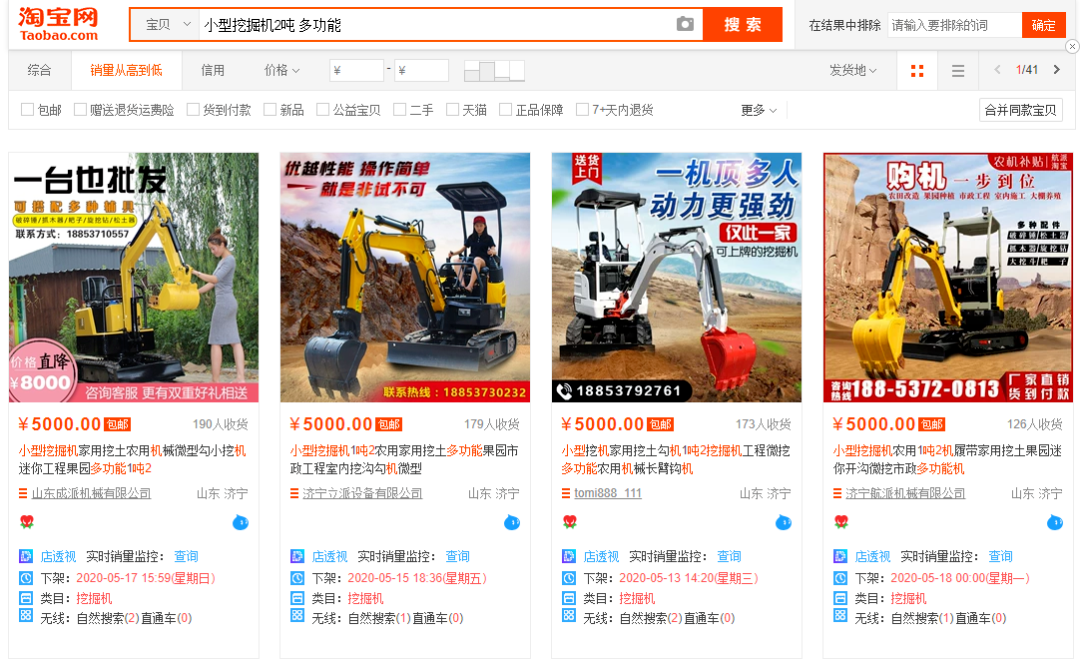Image resolution: width=1080 pixels, height=661 pixels.
Task: Go to next results page arrow
Action: 1058,70
